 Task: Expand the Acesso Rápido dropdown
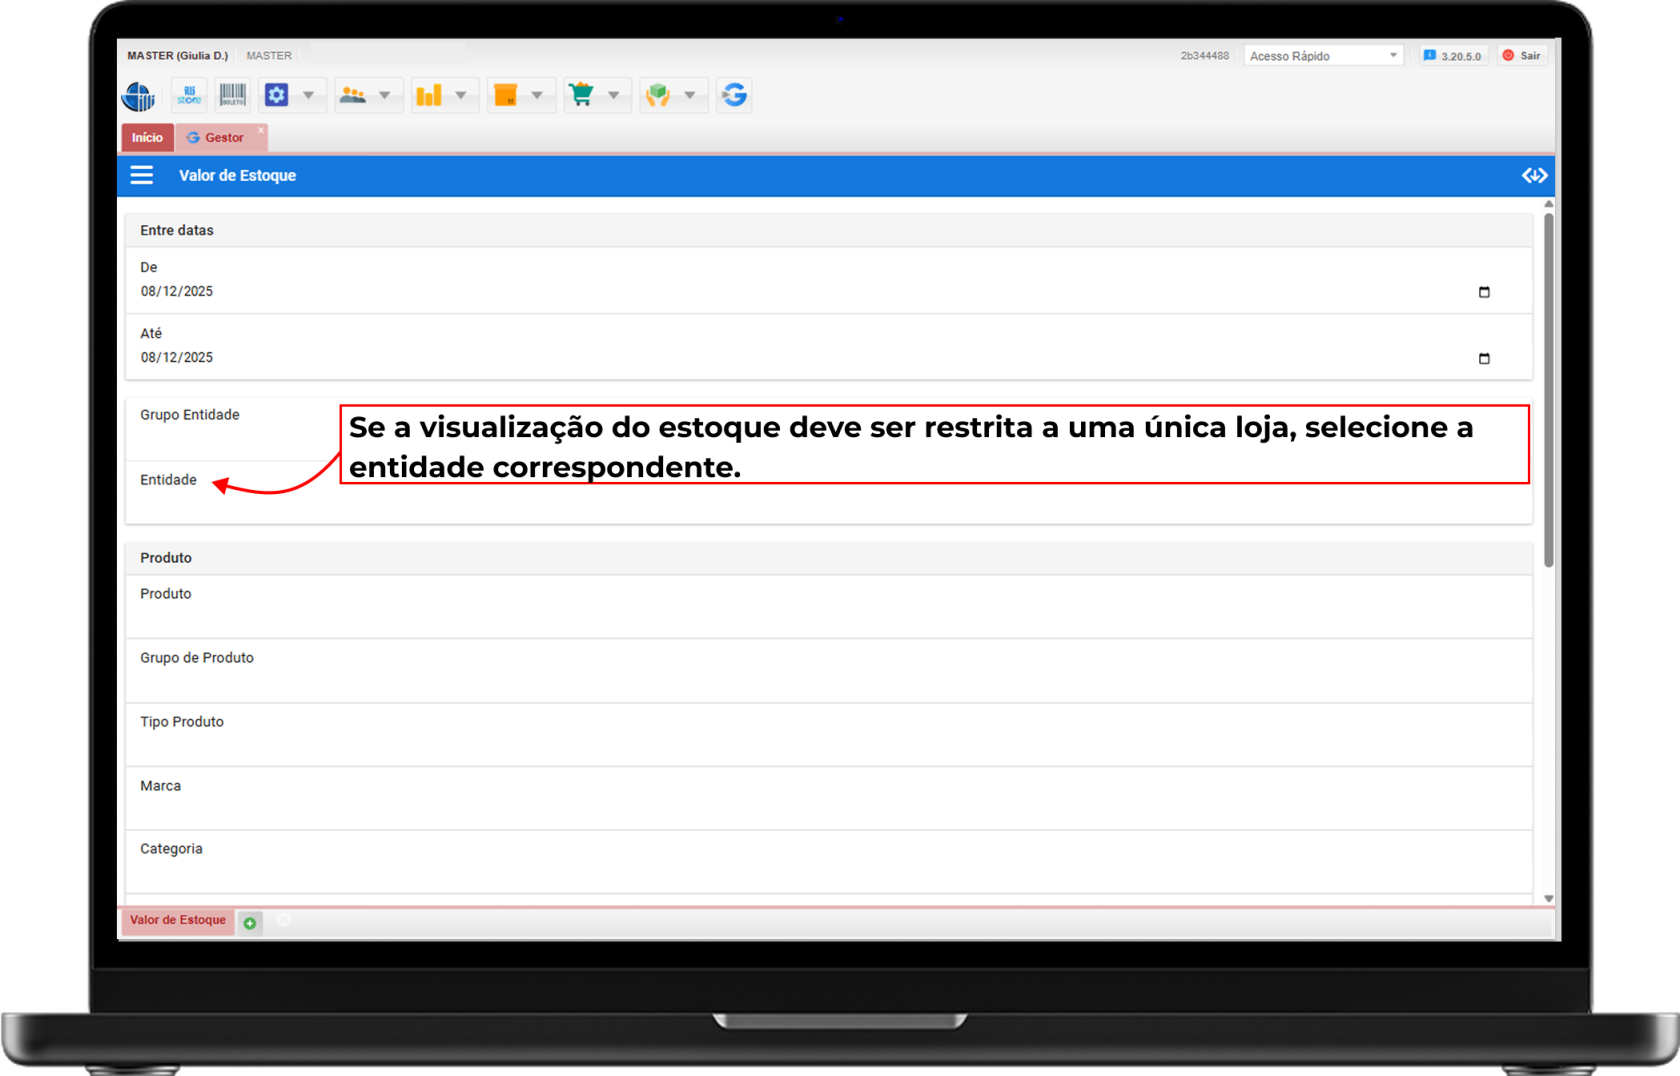(1322, 56)
